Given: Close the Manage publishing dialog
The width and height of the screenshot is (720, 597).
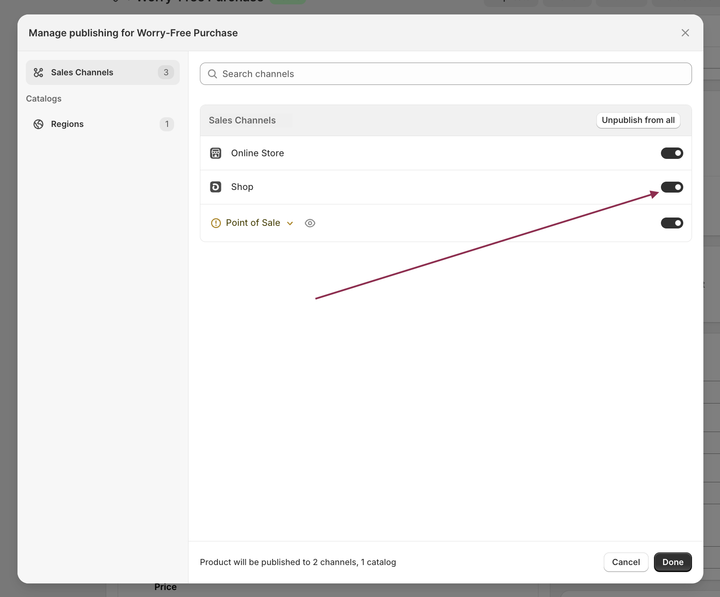Looking at the screenshot, I should click(685, 33).
